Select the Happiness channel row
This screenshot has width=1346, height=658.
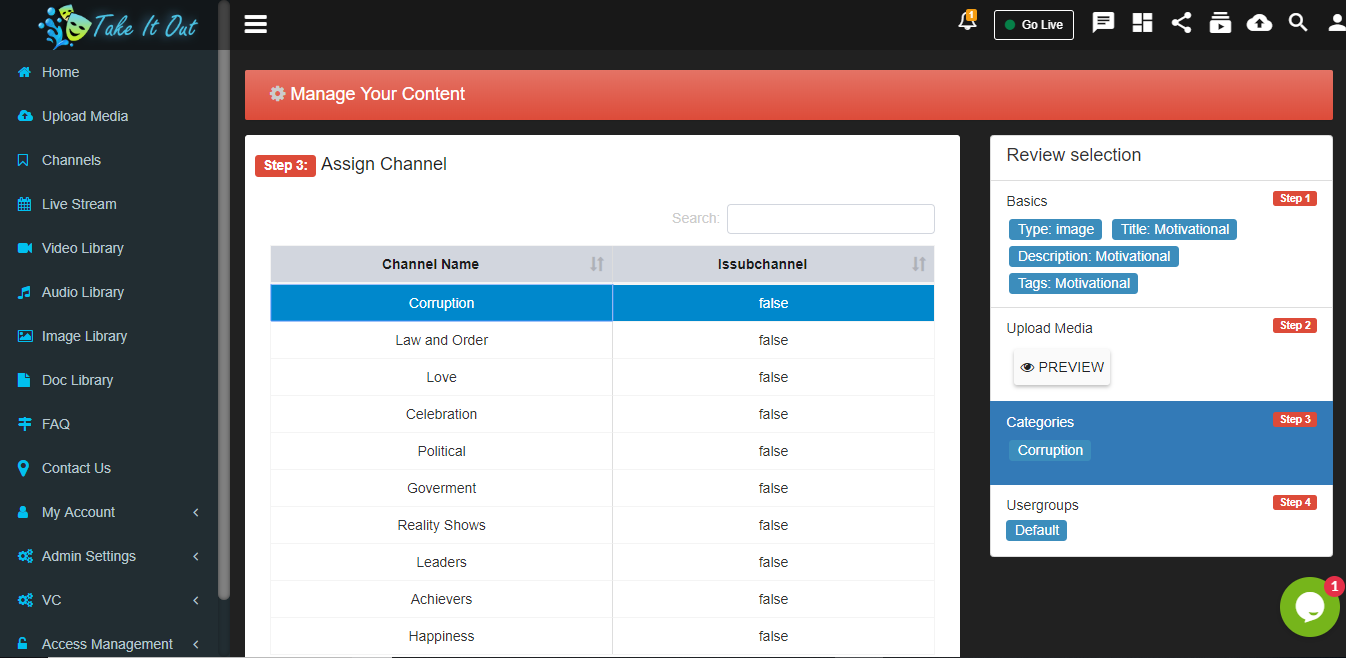(x=602, y=636)
